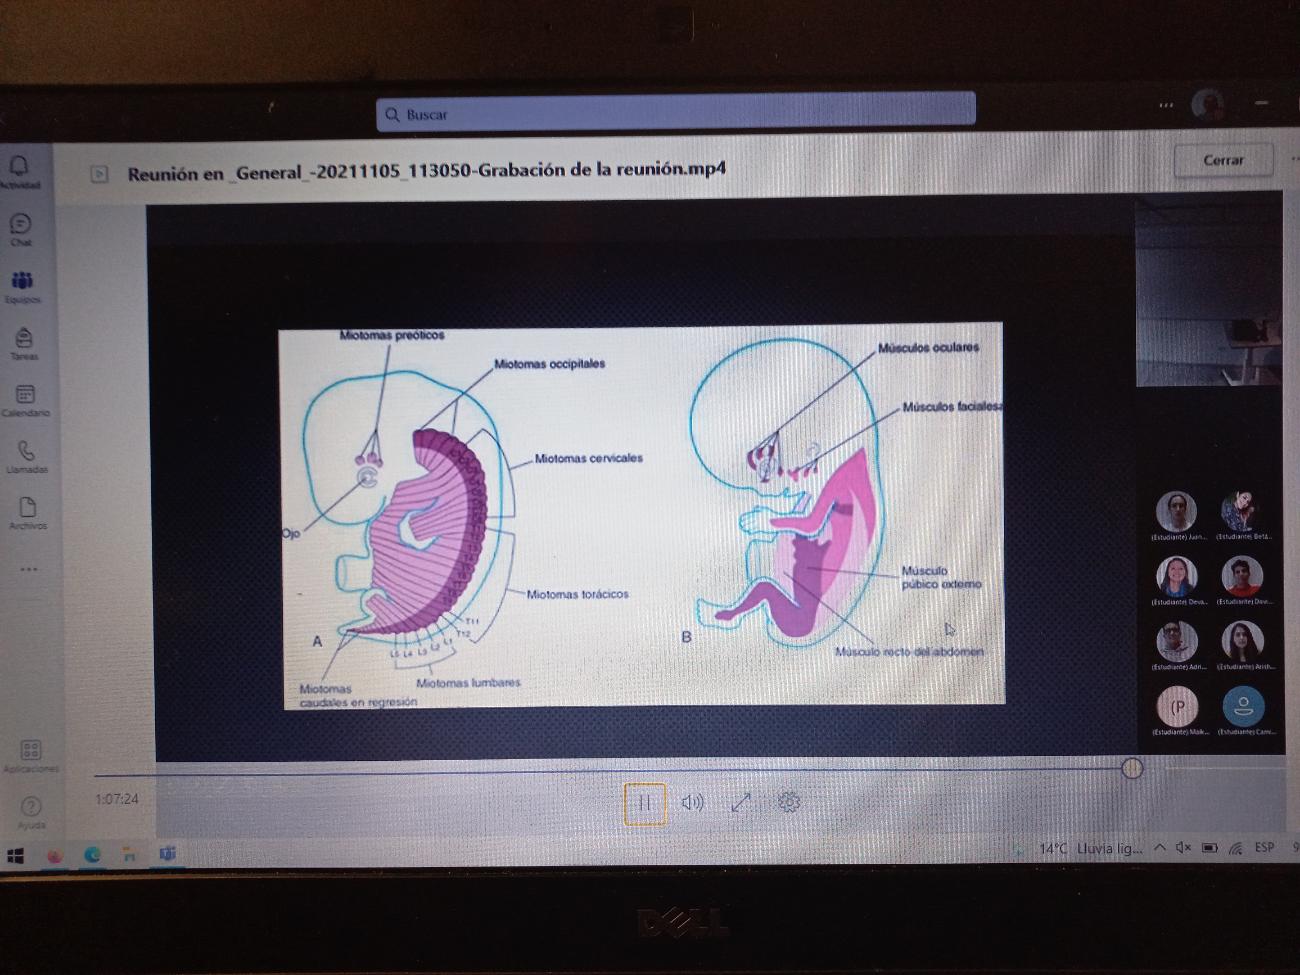Screen dimensions: 1300x975
Task: Go to Equipos teams view
Action: (x=22, y=282)
